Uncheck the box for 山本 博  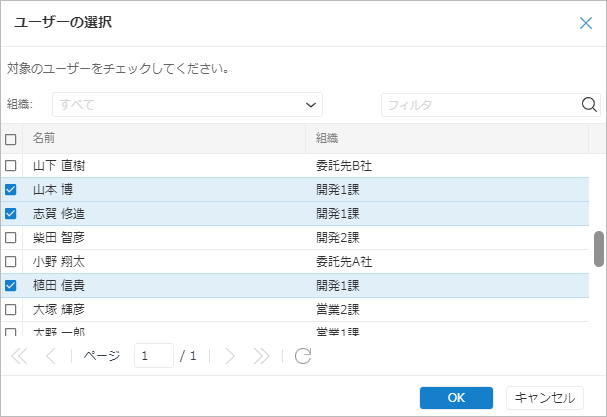(11, 189)
